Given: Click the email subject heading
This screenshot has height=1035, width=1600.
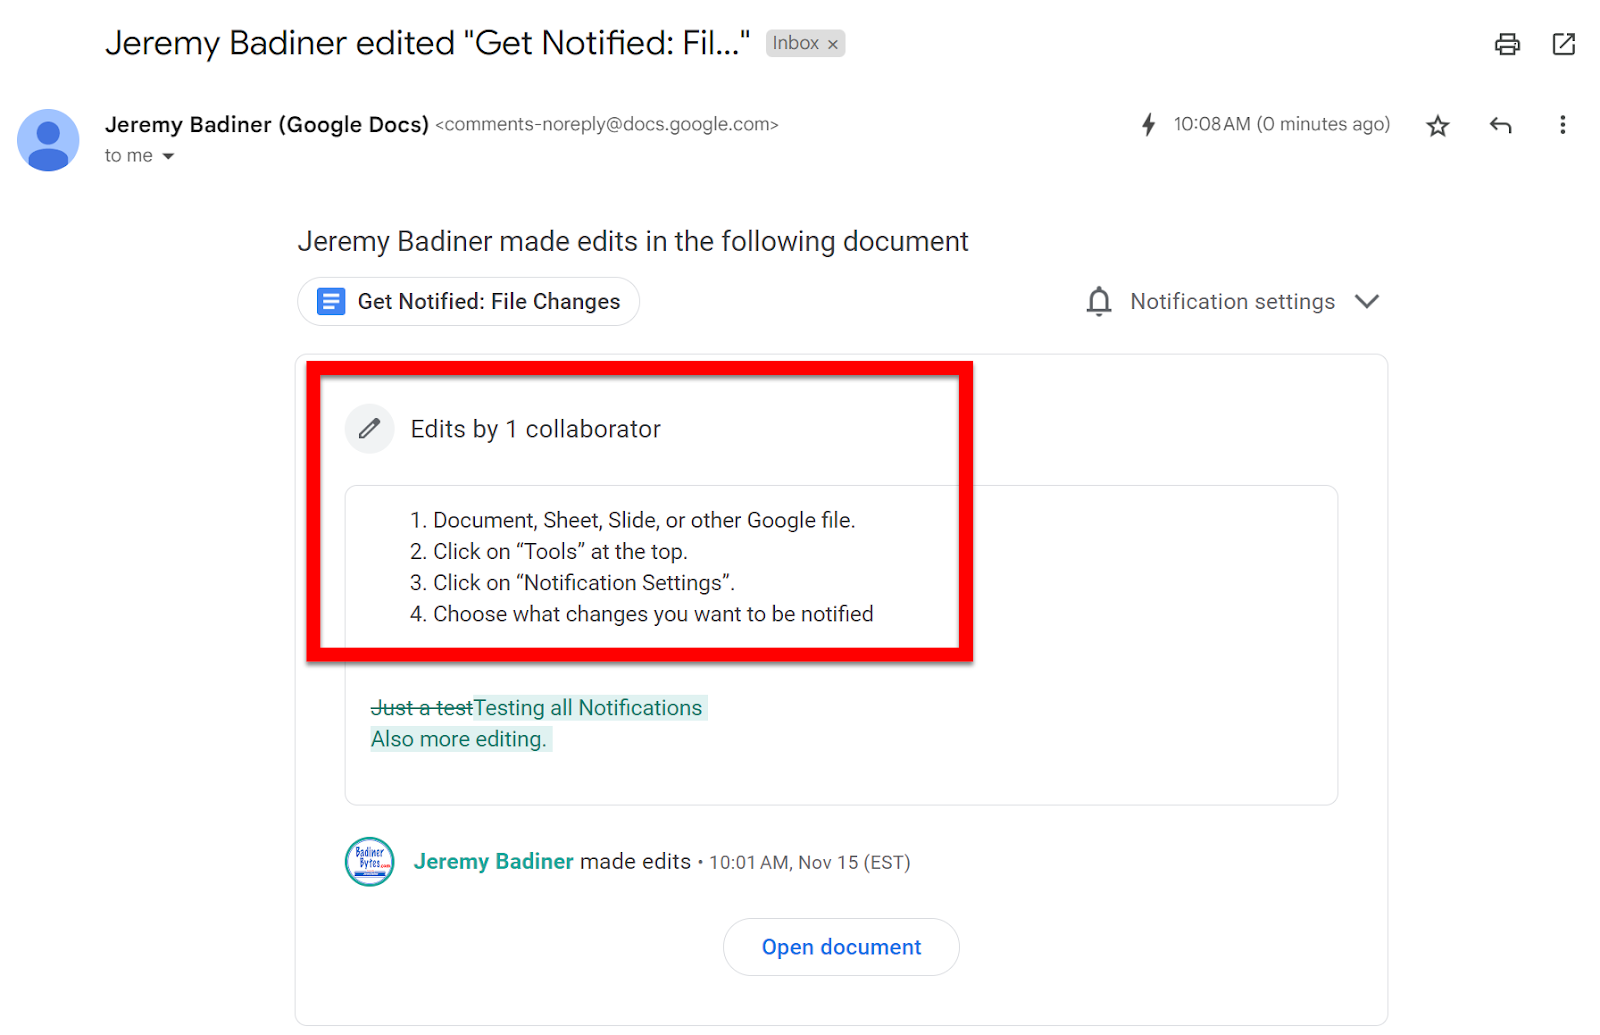Looking at the screenshot, I should [427, 44].
